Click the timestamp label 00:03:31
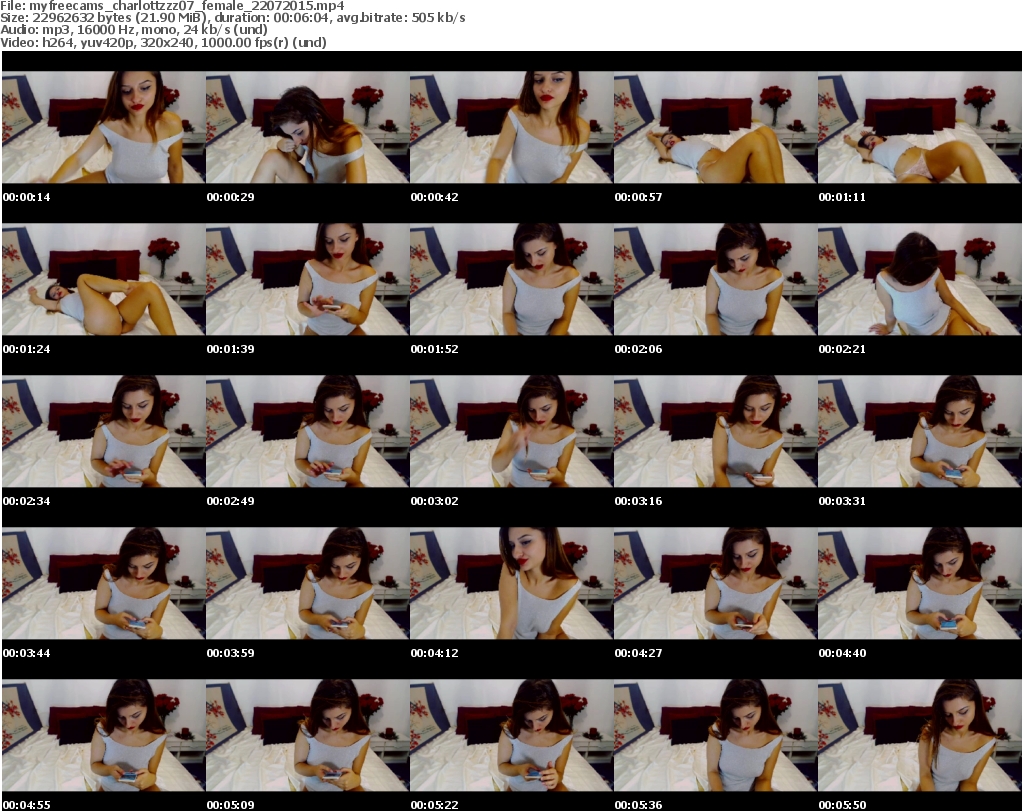Image resolution: width=1024 pixels, height=811 pixels. pos(842,501)
